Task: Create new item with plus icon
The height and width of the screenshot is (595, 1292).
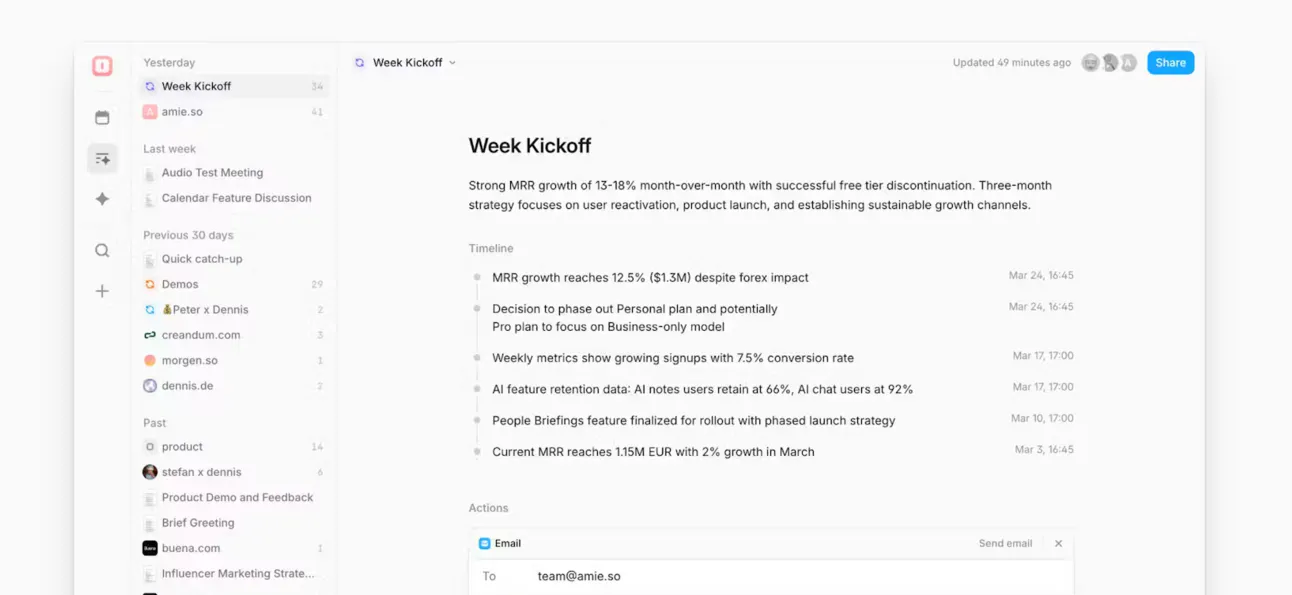Action: pos(102,291)
